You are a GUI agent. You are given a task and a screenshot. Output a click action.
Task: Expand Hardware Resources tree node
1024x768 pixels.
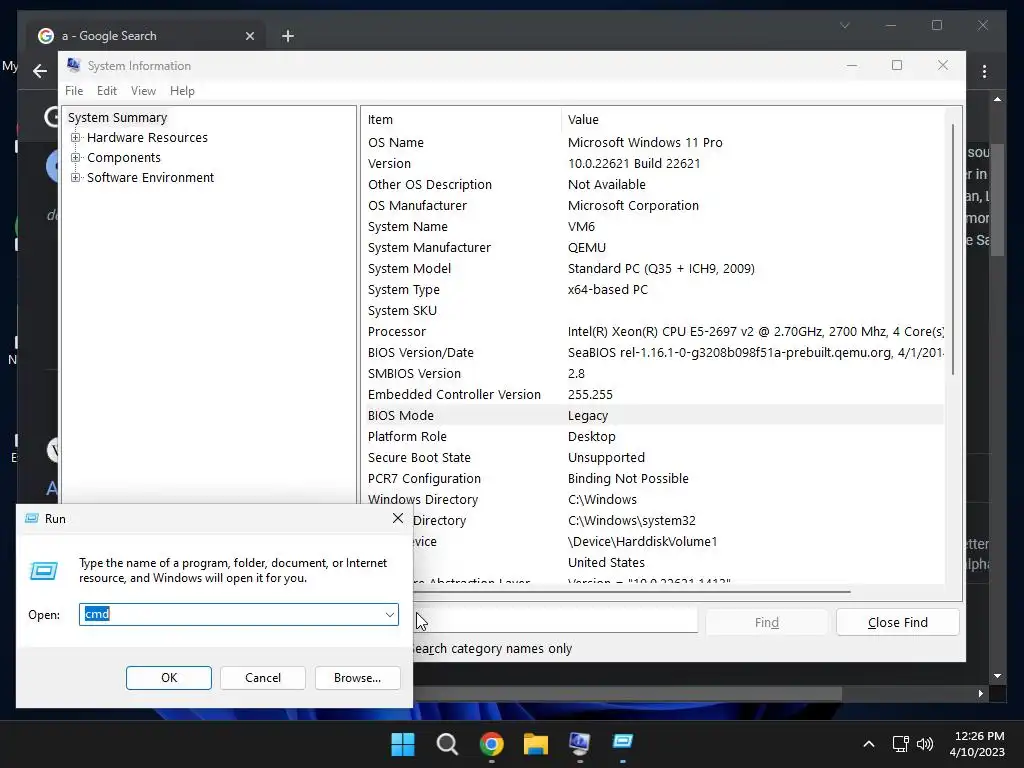point(76,138)
